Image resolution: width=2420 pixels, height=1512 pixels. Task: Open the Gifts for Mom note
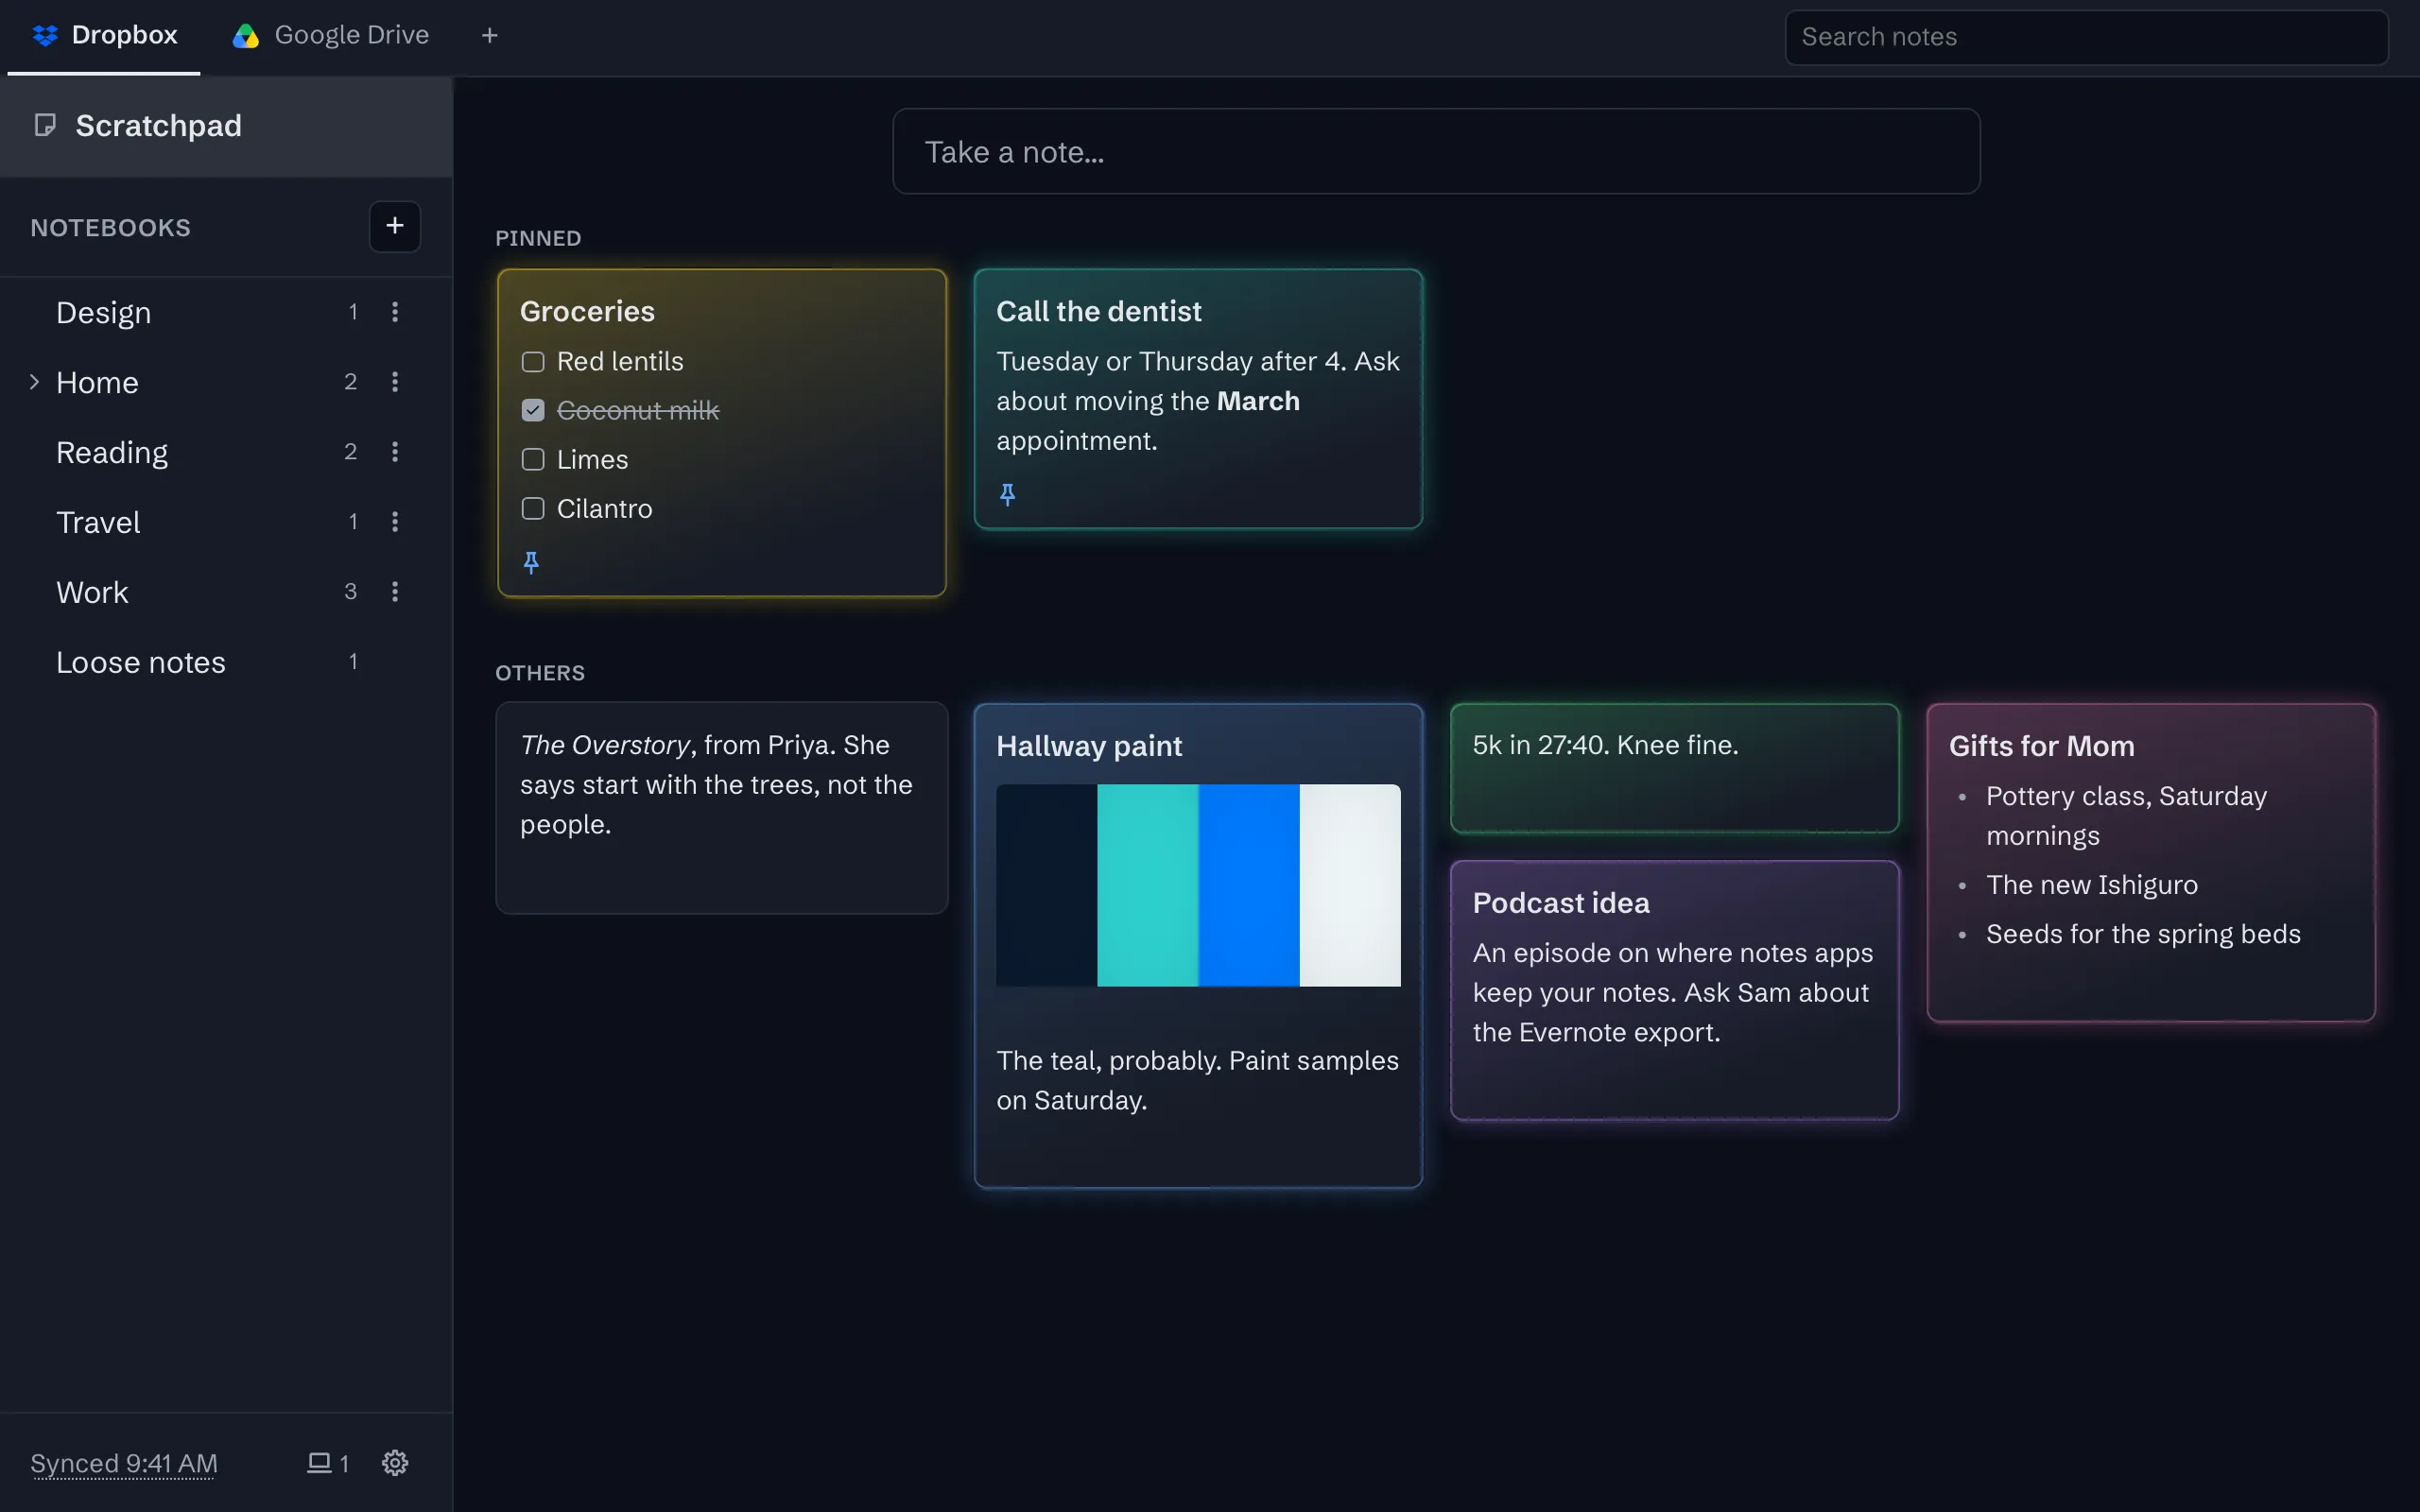(x=2151, y=862)
